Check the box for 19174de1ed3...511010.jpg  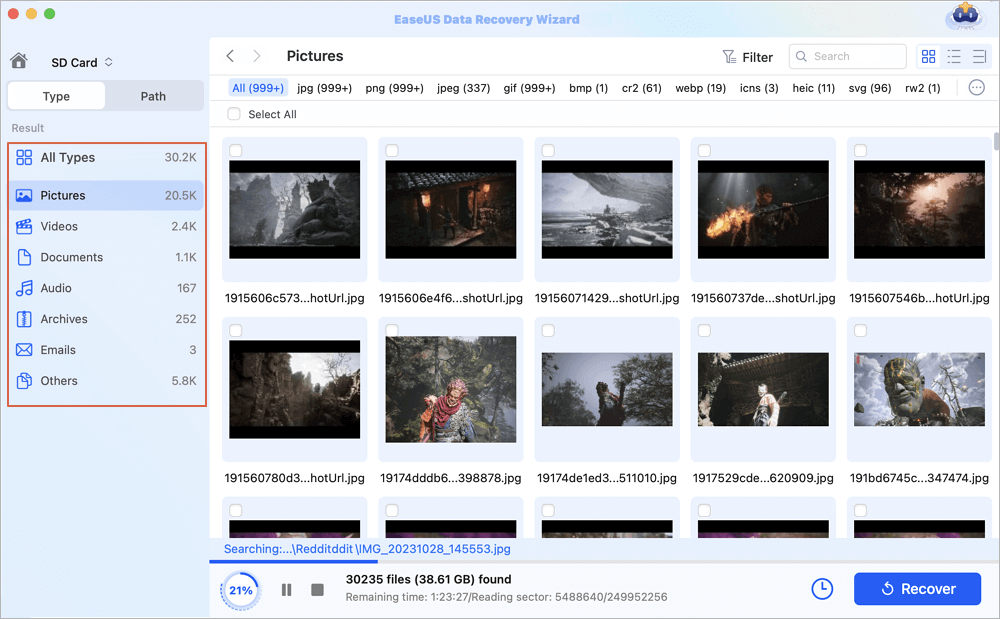tap(548, 330)
